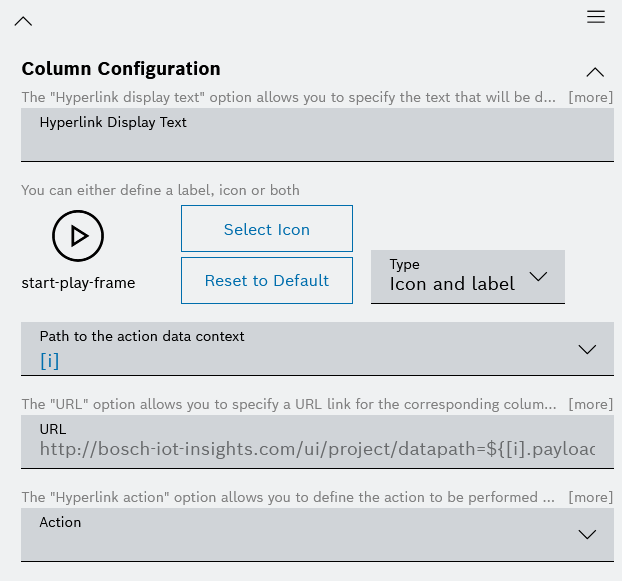This screenshot has height=581, width=622.
Task: Click into the URL input field
Action: point(317,449)
